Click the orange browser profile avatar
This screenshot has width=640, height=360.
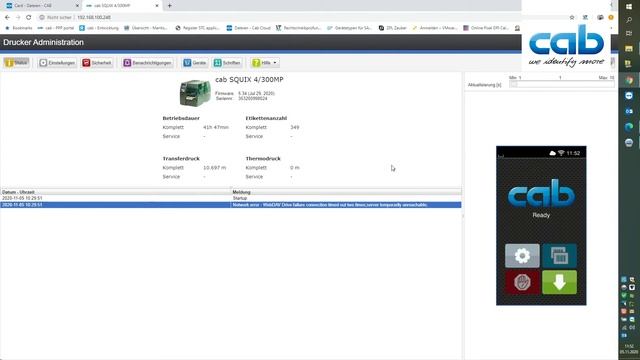611,18
